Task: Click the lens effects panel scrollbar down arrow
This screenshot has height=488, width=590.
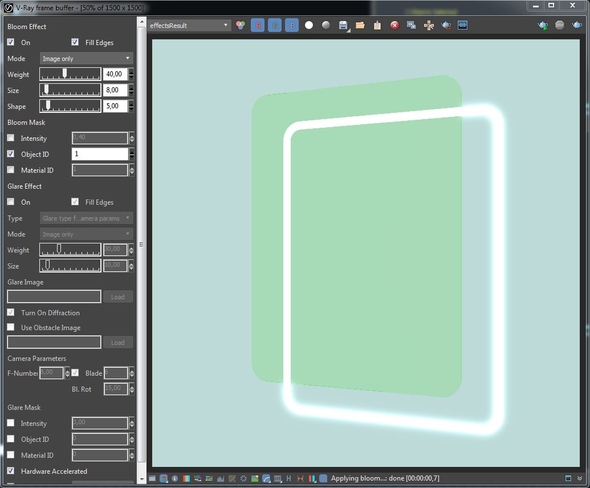Action: (x=141, y=479)
